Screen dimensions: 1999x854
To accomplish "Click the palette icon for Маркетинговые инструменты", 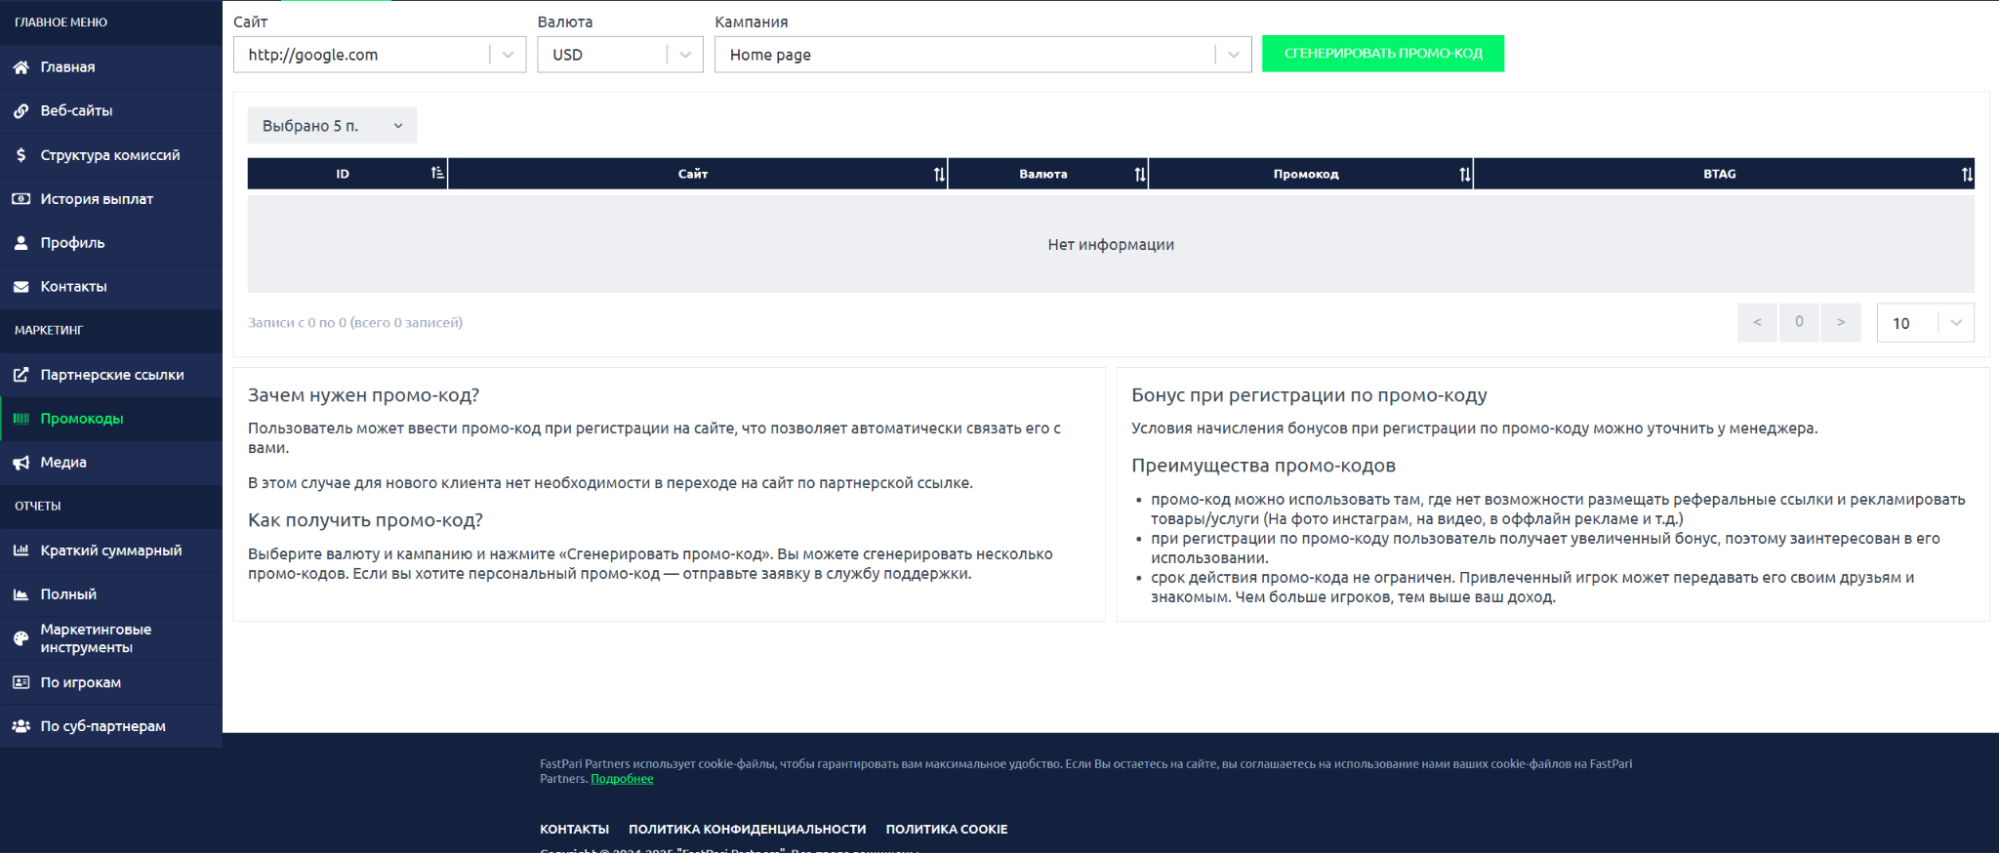I will coord(21,638).
